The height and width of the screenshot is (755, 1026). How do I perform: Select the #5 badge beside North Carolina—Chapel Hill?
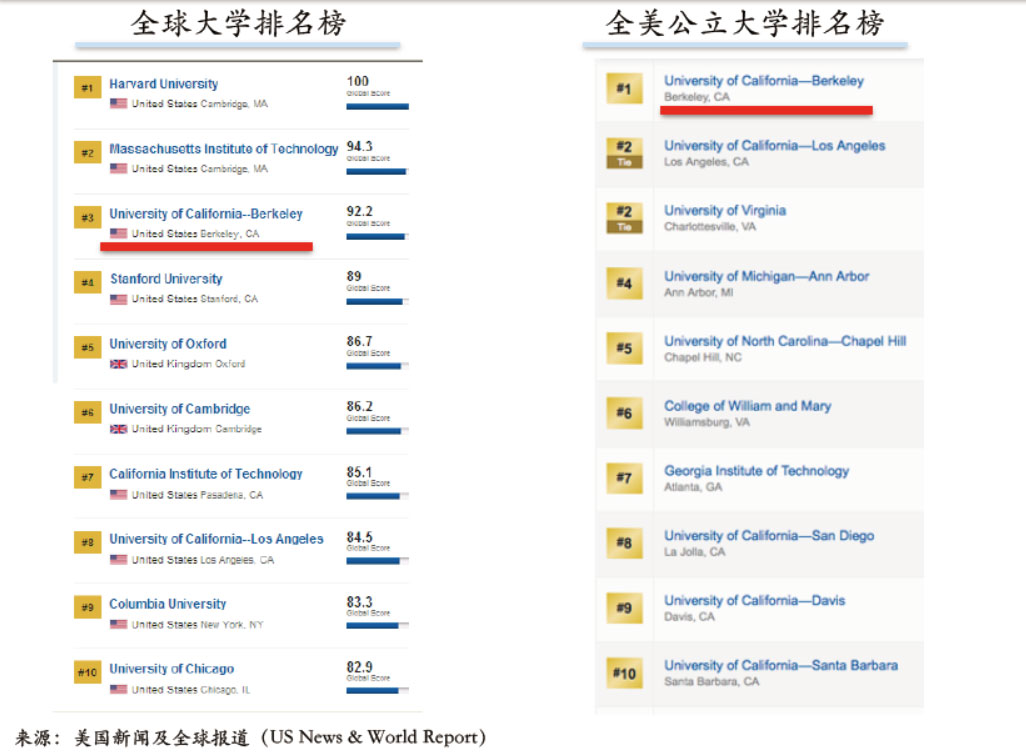(624, 348)
